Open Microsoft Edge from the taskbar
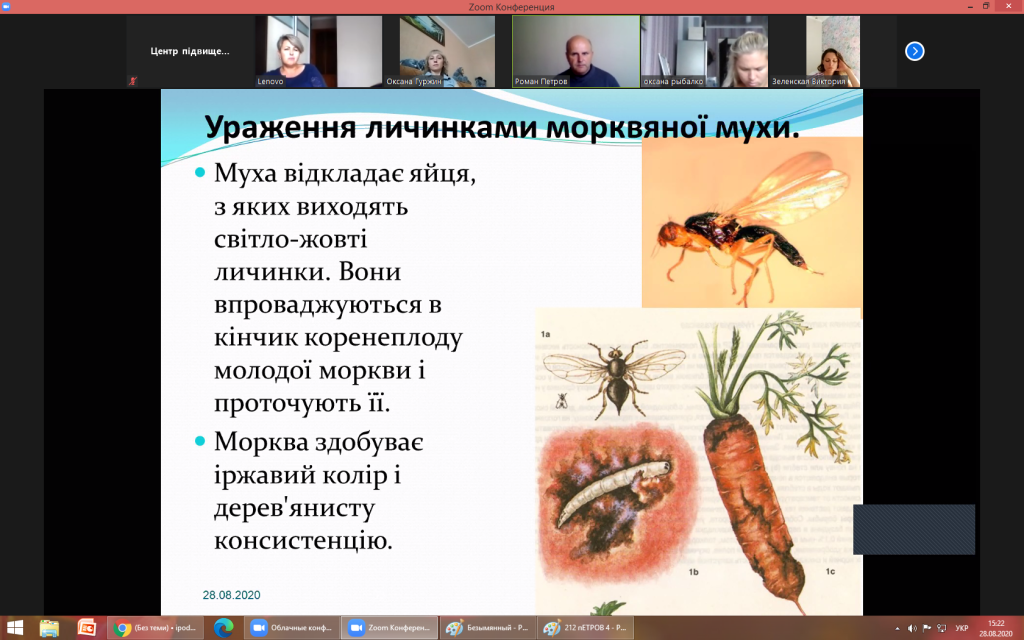This screenshot has height=640, width=1024. (x=223, y=628)
